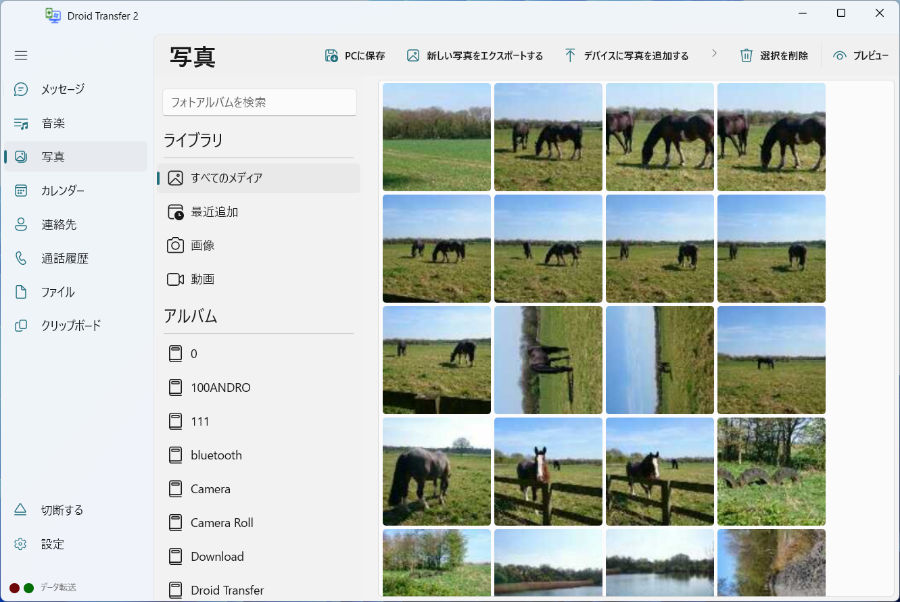Expand the toolbar overflow chevron
900x602 pixels.
714,54
